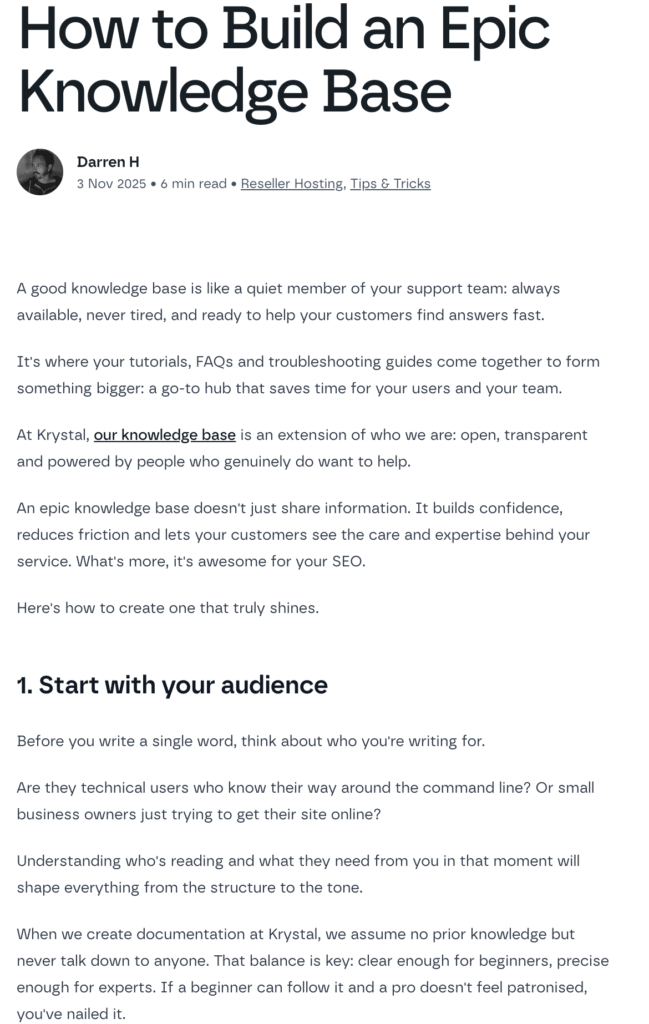649x1024 pixels.
Task: Click the sentence "it's awesome for your SEO"
Action: coord(265,561)
